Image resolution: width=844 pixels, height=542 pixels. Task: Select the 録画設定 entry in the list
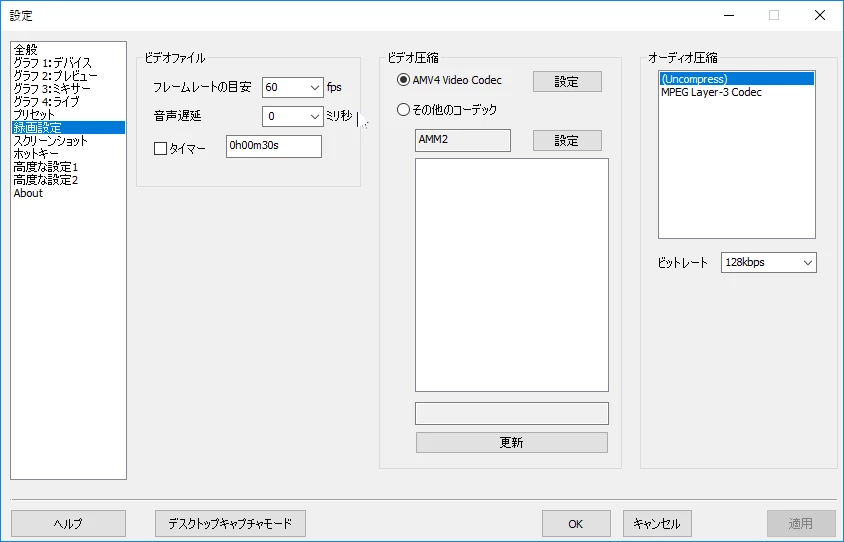point(68,128)
